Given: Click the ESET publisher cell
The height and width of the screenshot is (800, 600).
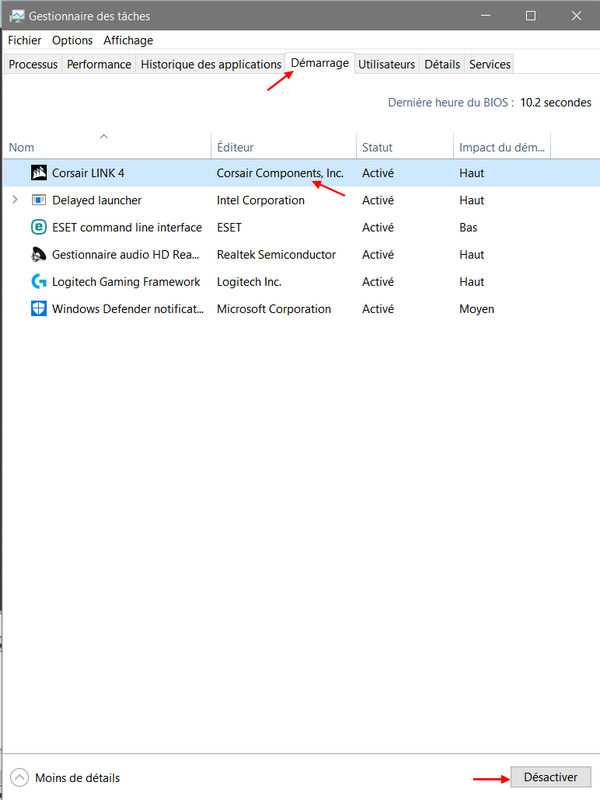Looking at the screenshot, I should click(229, 227).
